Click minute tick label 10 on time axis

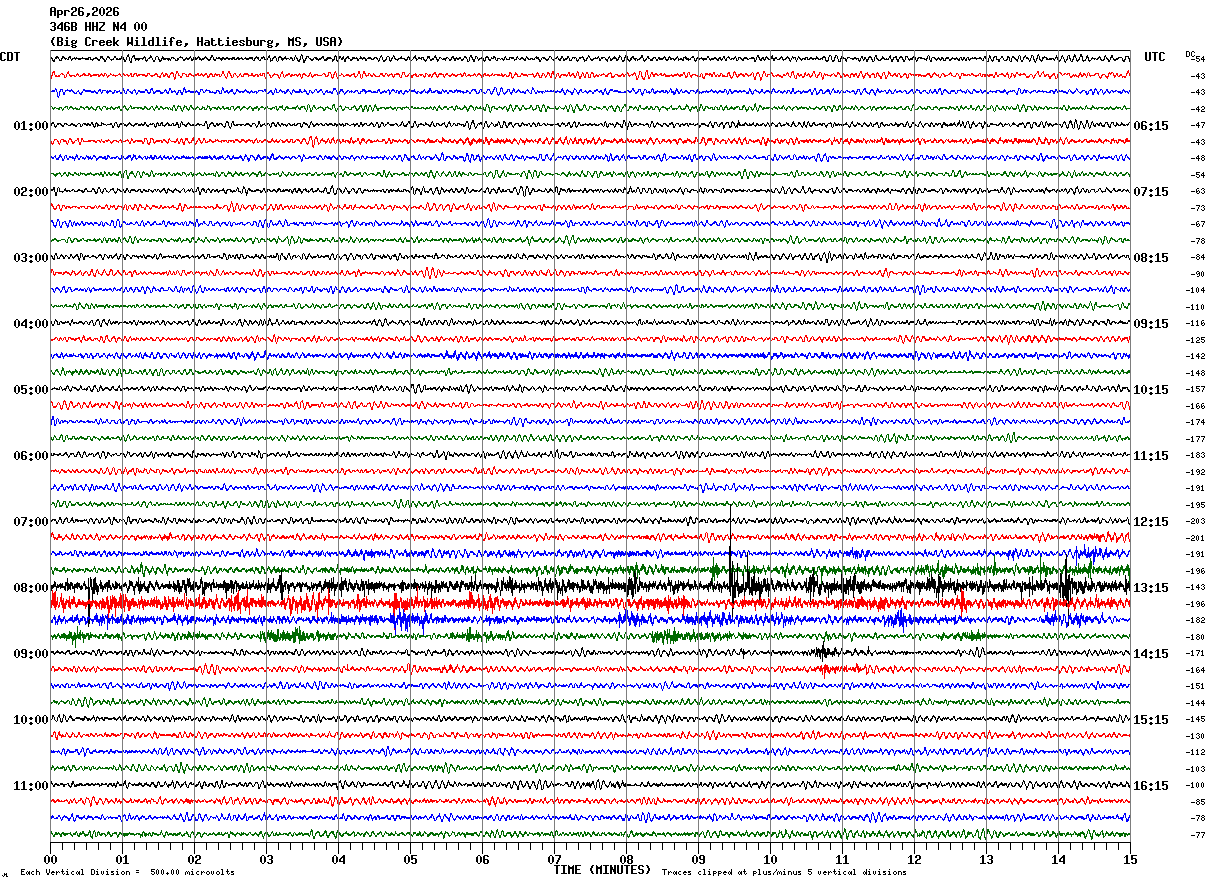point(770,860)
